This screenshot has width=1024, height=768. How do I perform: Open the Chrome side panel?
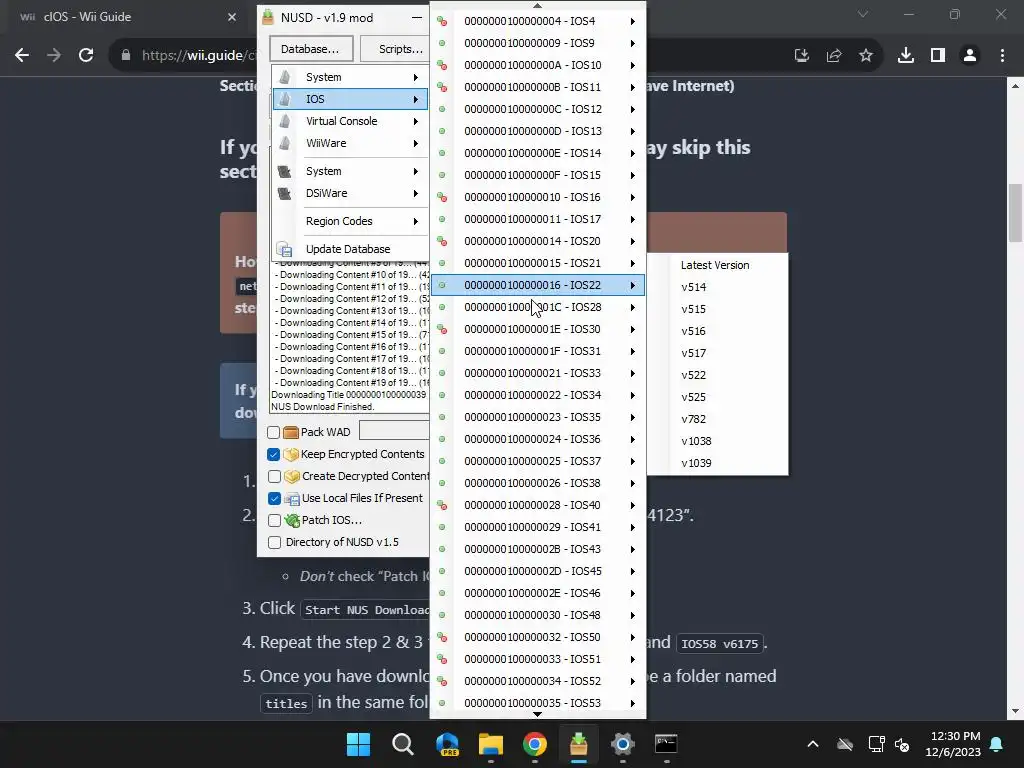938,56
